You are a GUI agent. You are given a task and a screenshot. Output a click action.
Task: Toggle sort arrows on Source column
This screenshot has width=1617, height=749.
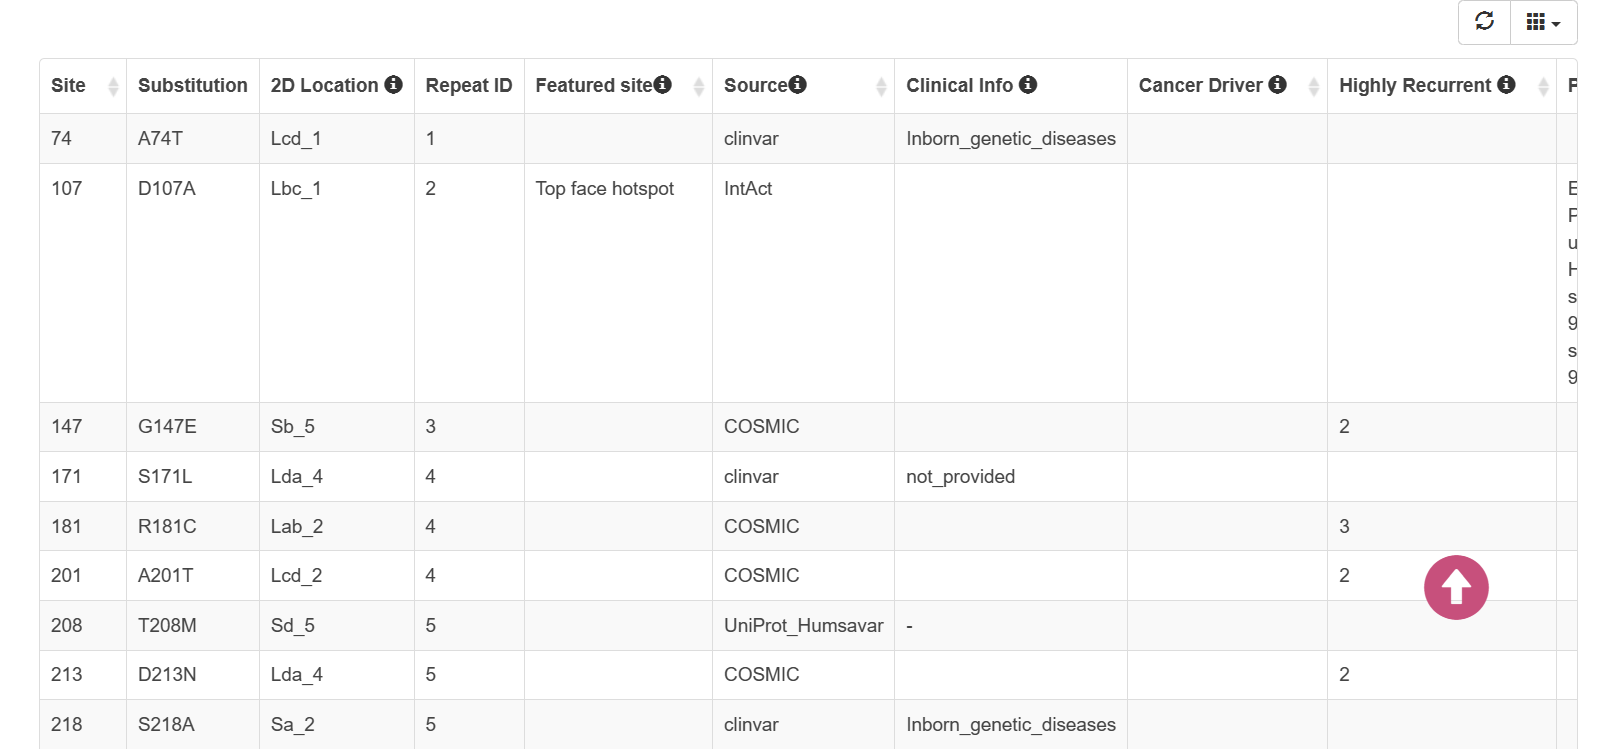[881, 87]
